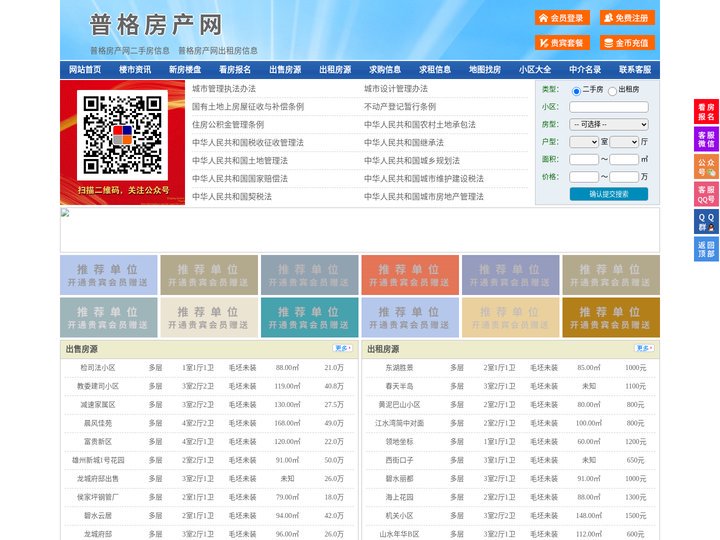Open the 领地坐标 rental listing
This screenshot has width=720, height=540.
[399, 442]
